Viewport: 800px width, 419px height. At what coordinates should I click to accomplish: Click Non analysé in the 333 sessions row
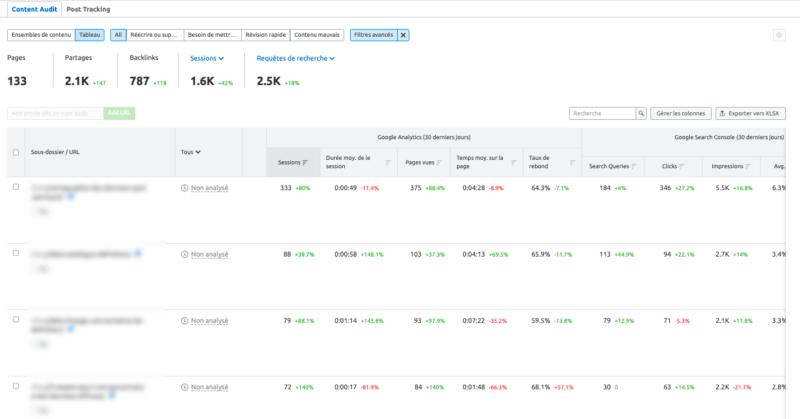pos(210,188)
